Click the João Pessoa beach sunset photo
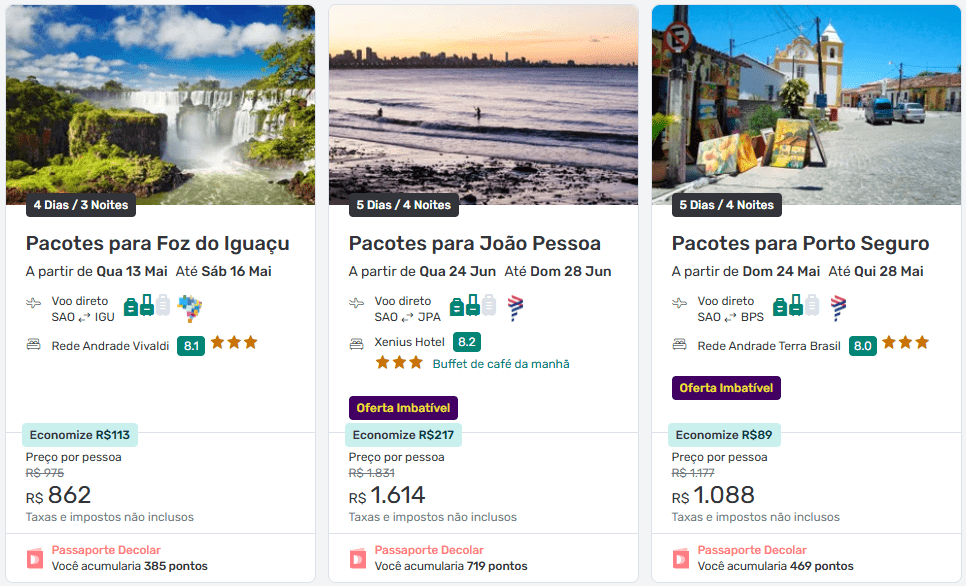 483,100
